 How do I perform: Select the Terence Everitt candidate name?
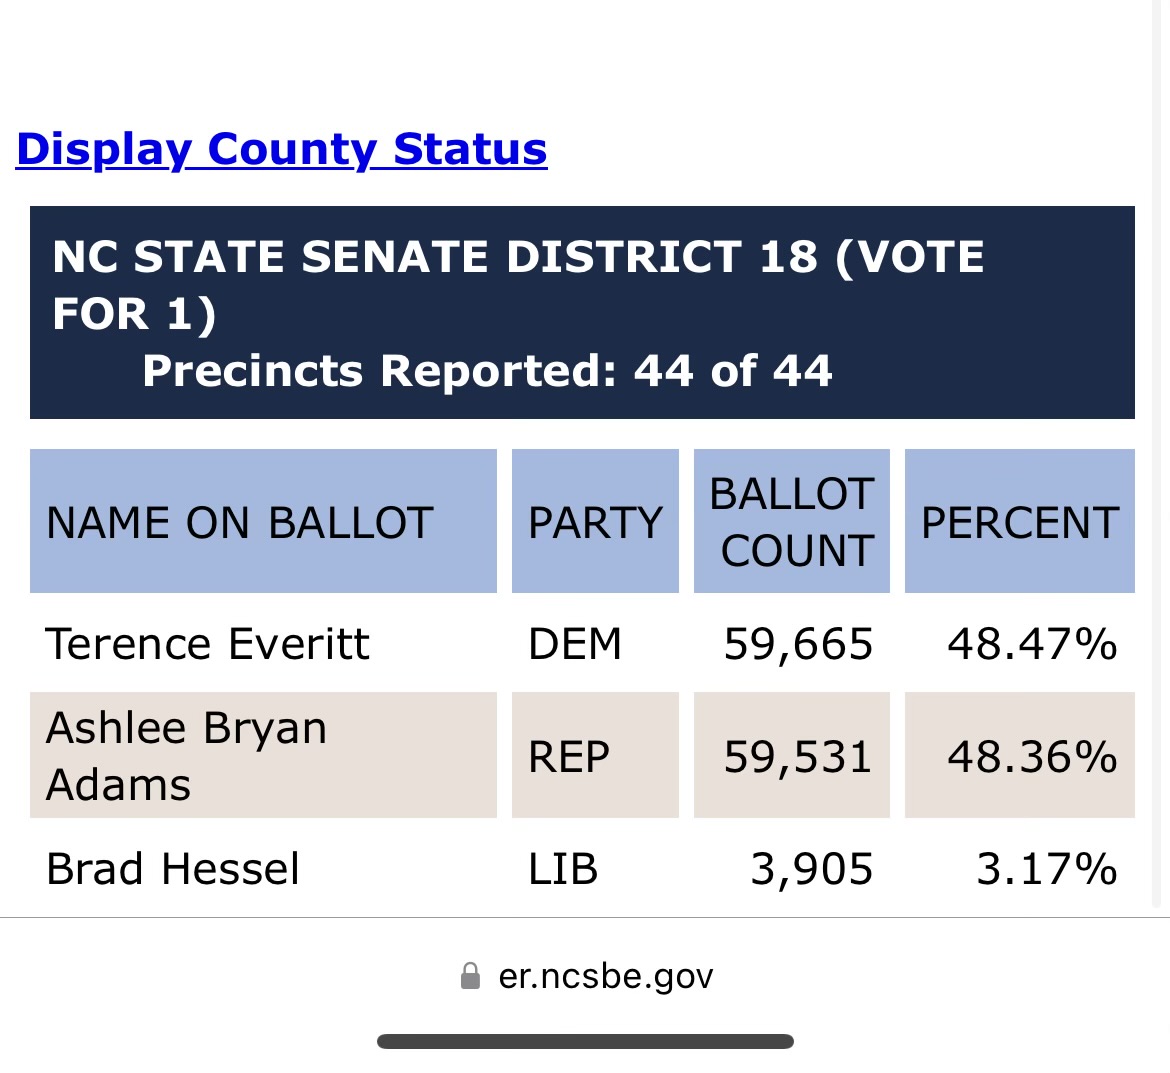coord(207,644)
